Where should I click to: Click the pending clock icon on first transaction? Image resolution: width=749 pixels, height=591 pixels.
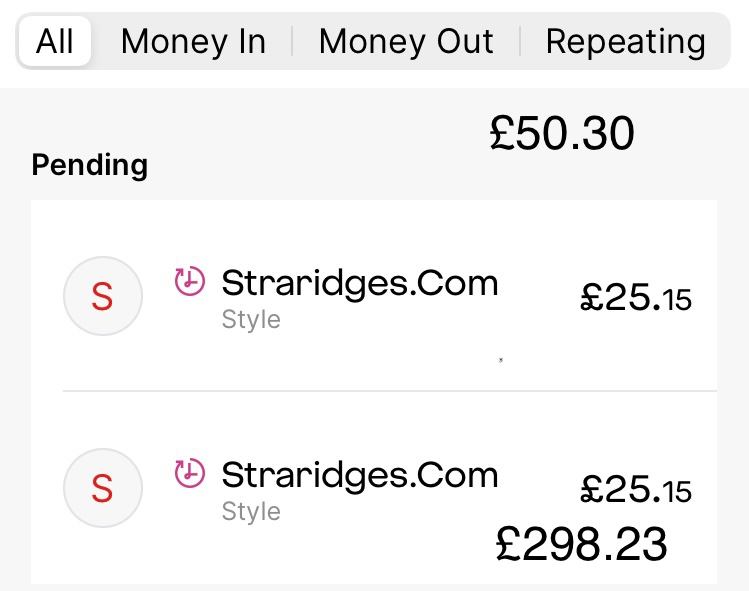[x=189, y=282]
